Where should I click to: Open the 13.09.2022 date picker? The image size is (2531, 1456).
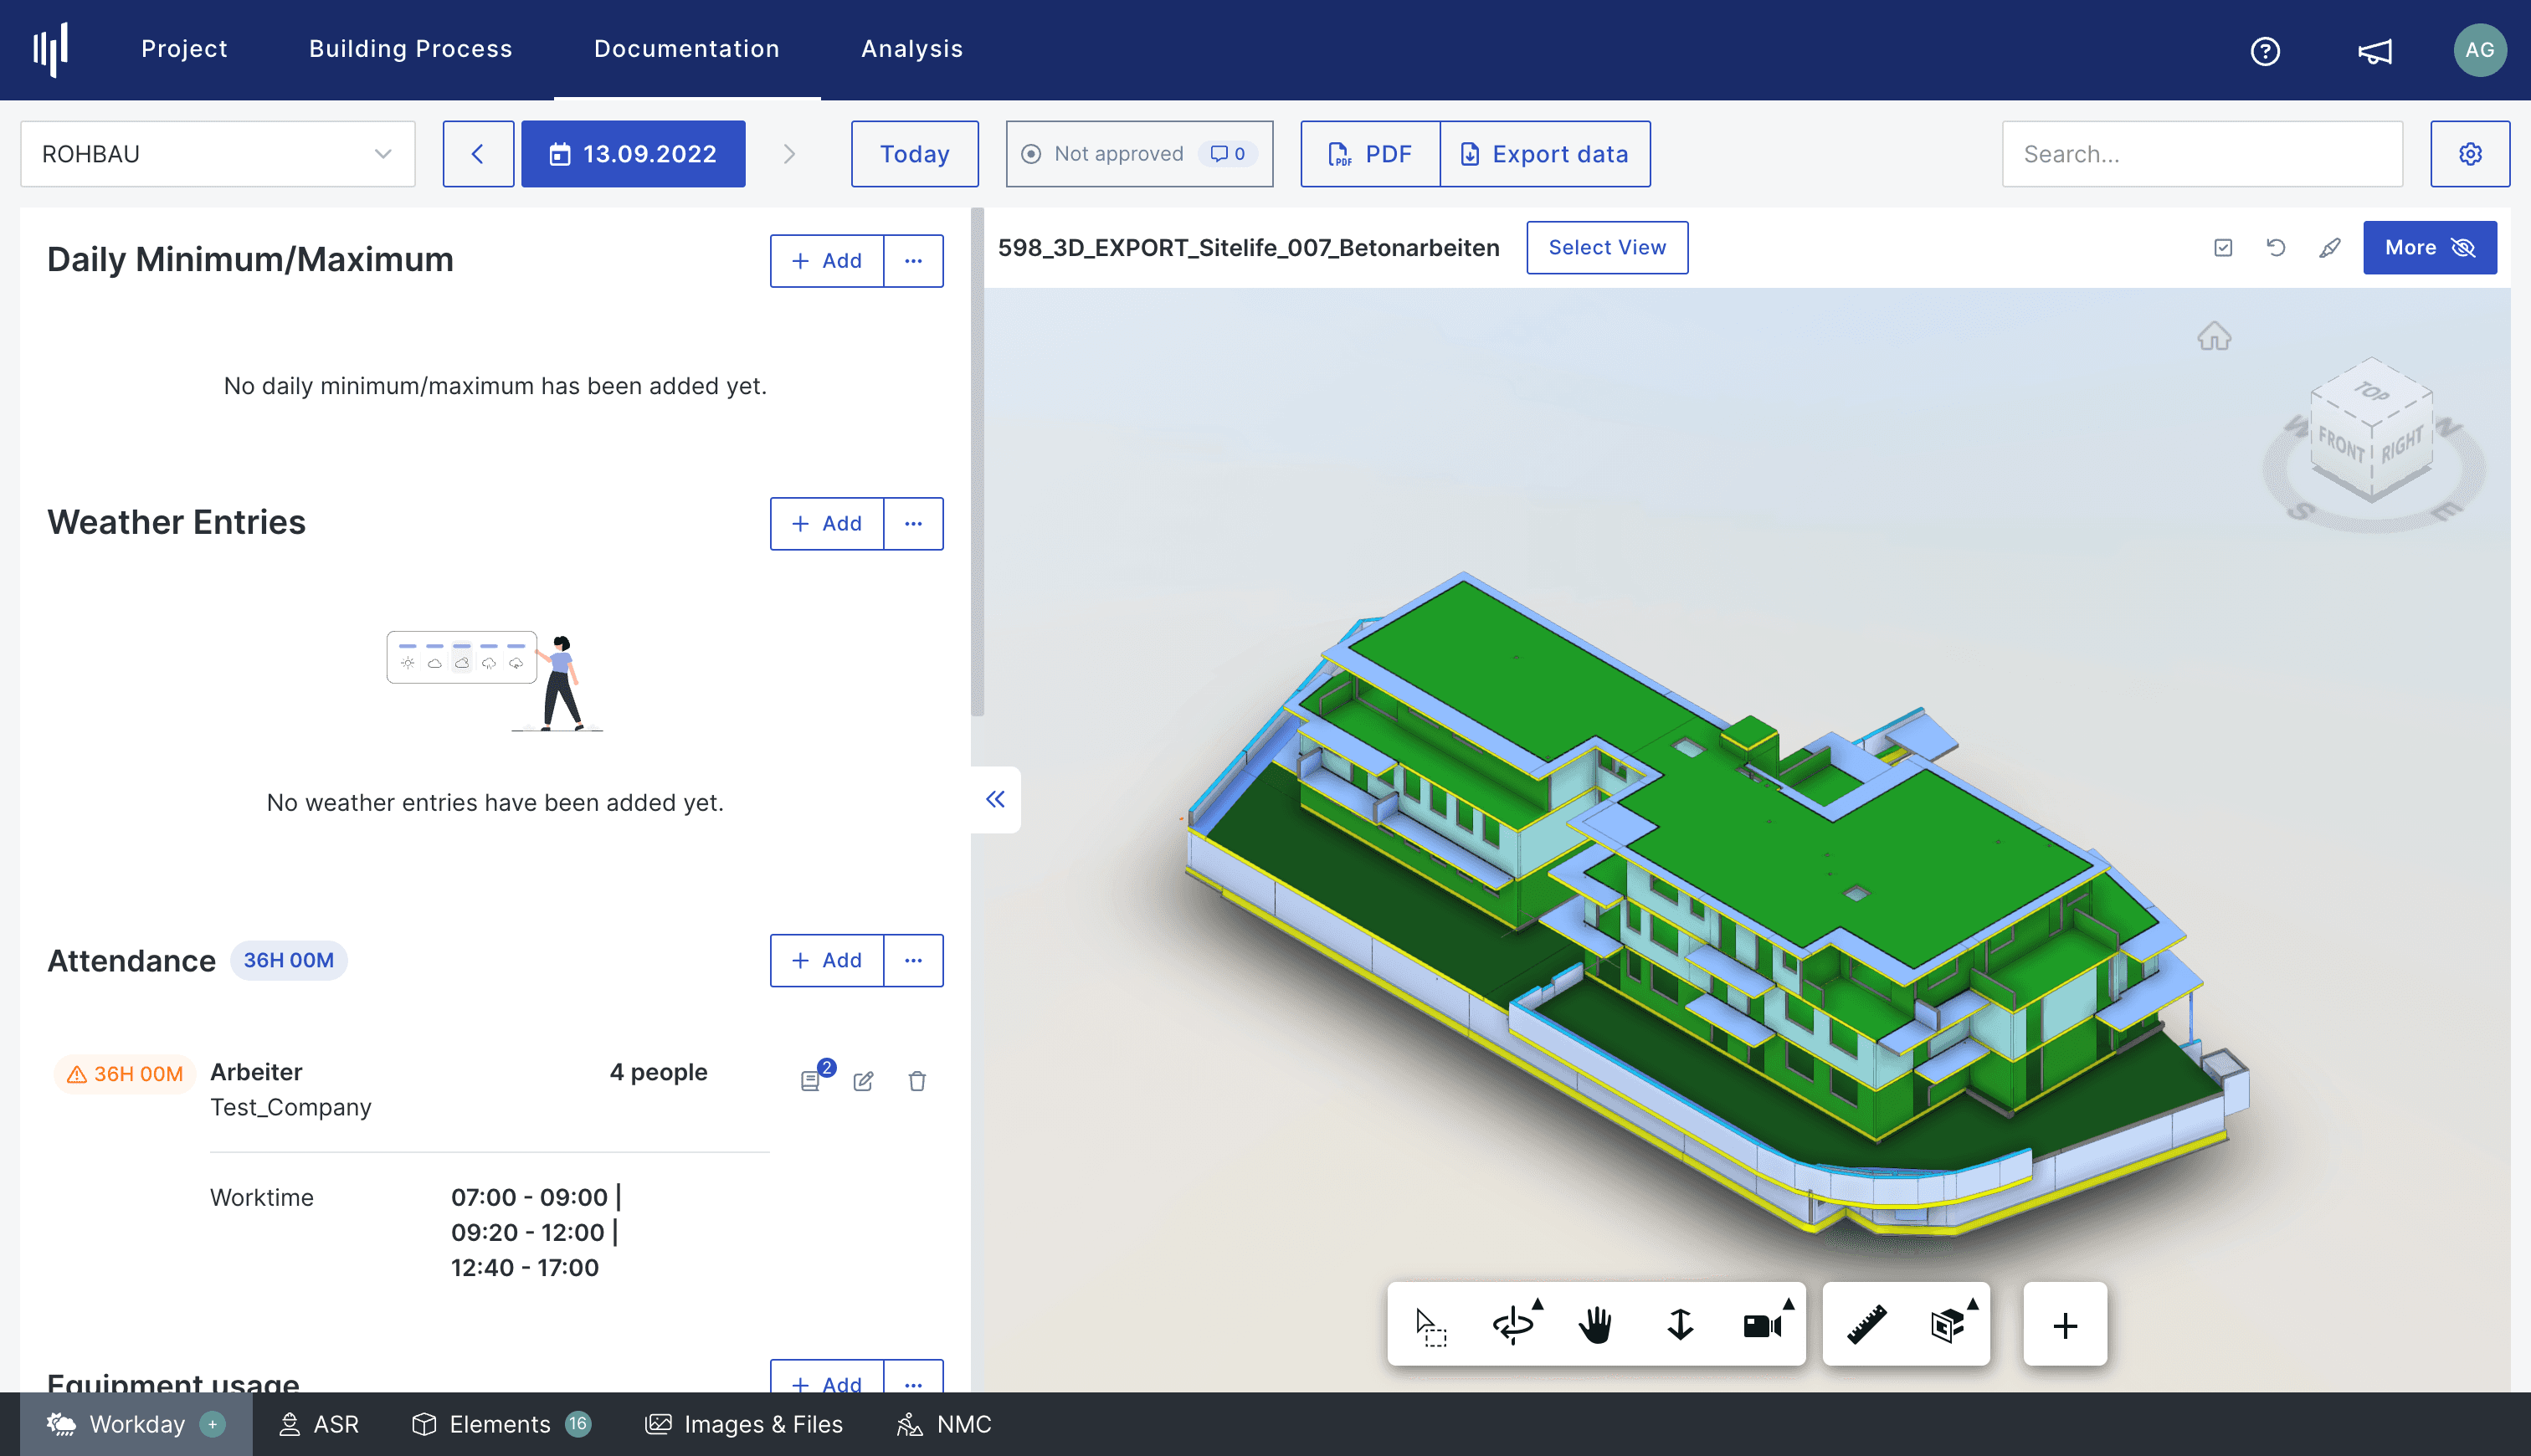(633, 154)
